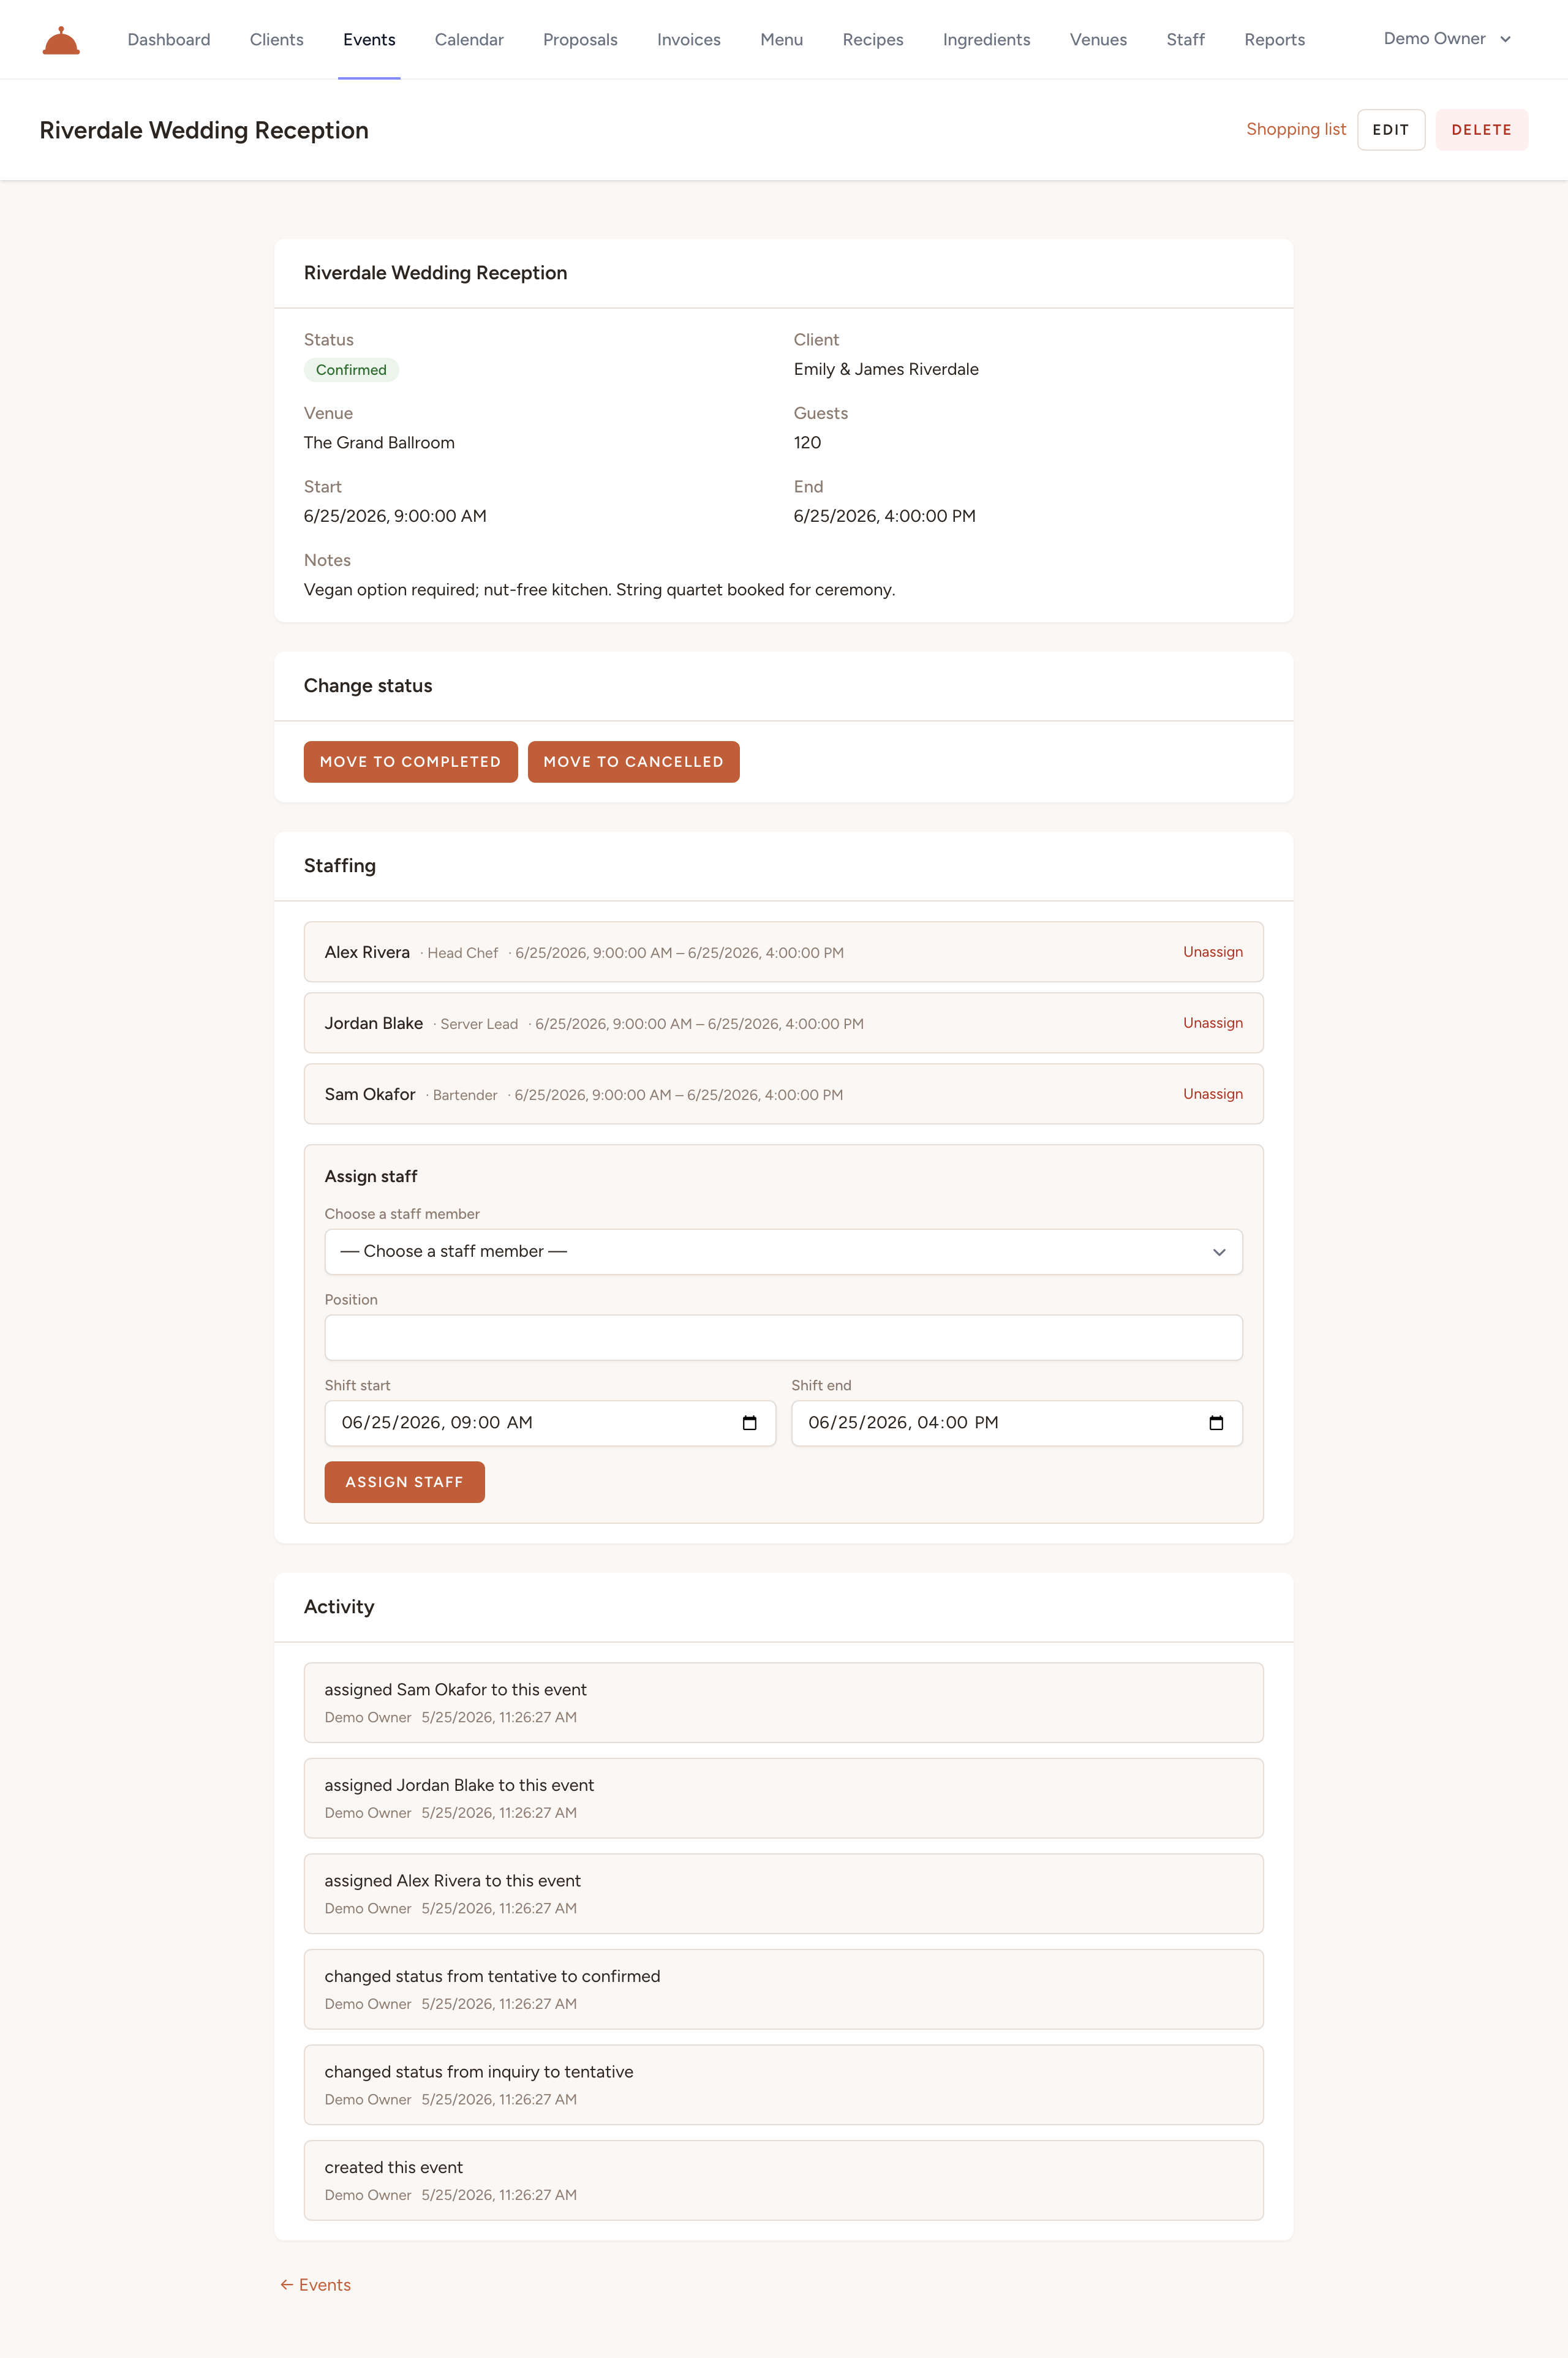This screenshot has width=1568, height=2358.
Task: Click the Shift start date text
Action: [437, 1423]
